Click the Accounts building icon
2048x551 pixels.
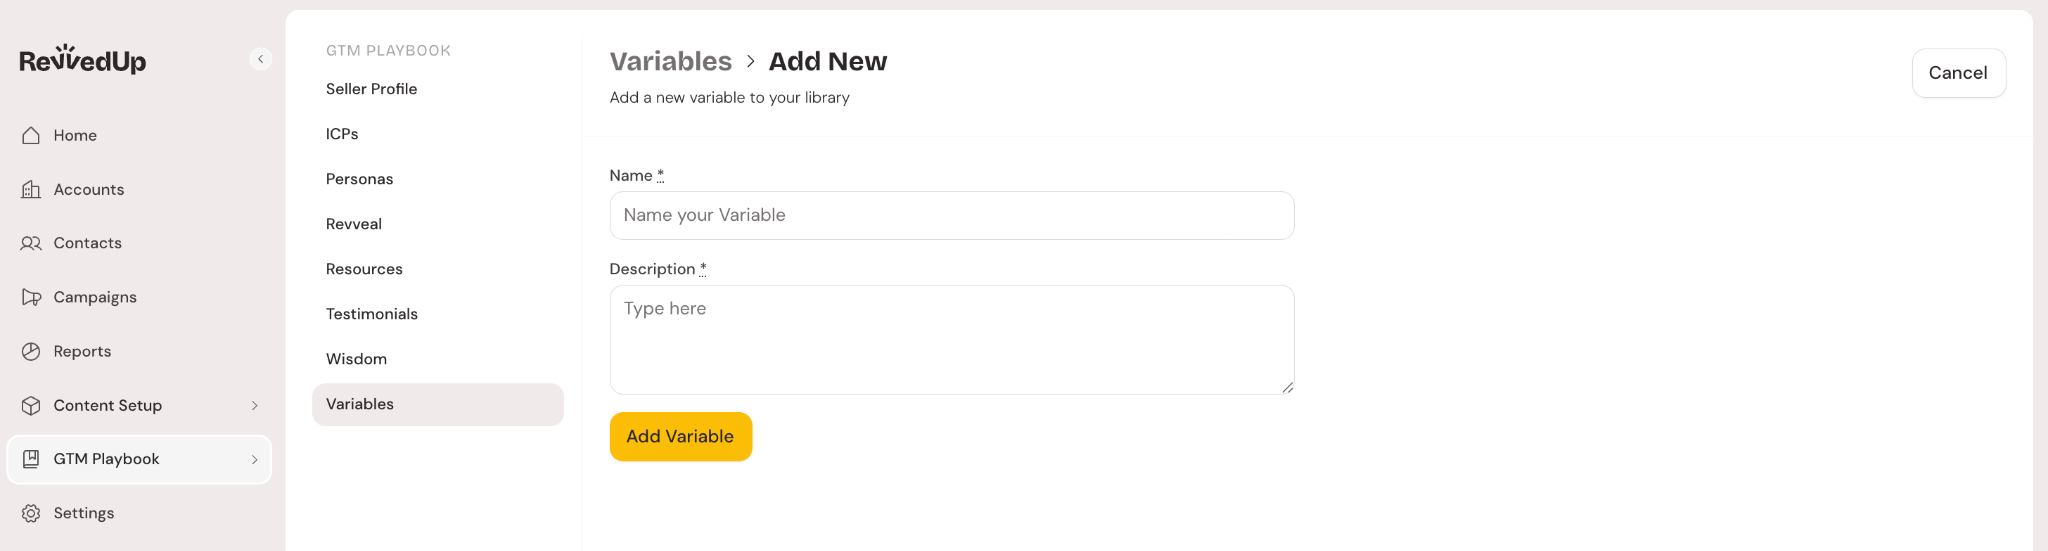31,189
